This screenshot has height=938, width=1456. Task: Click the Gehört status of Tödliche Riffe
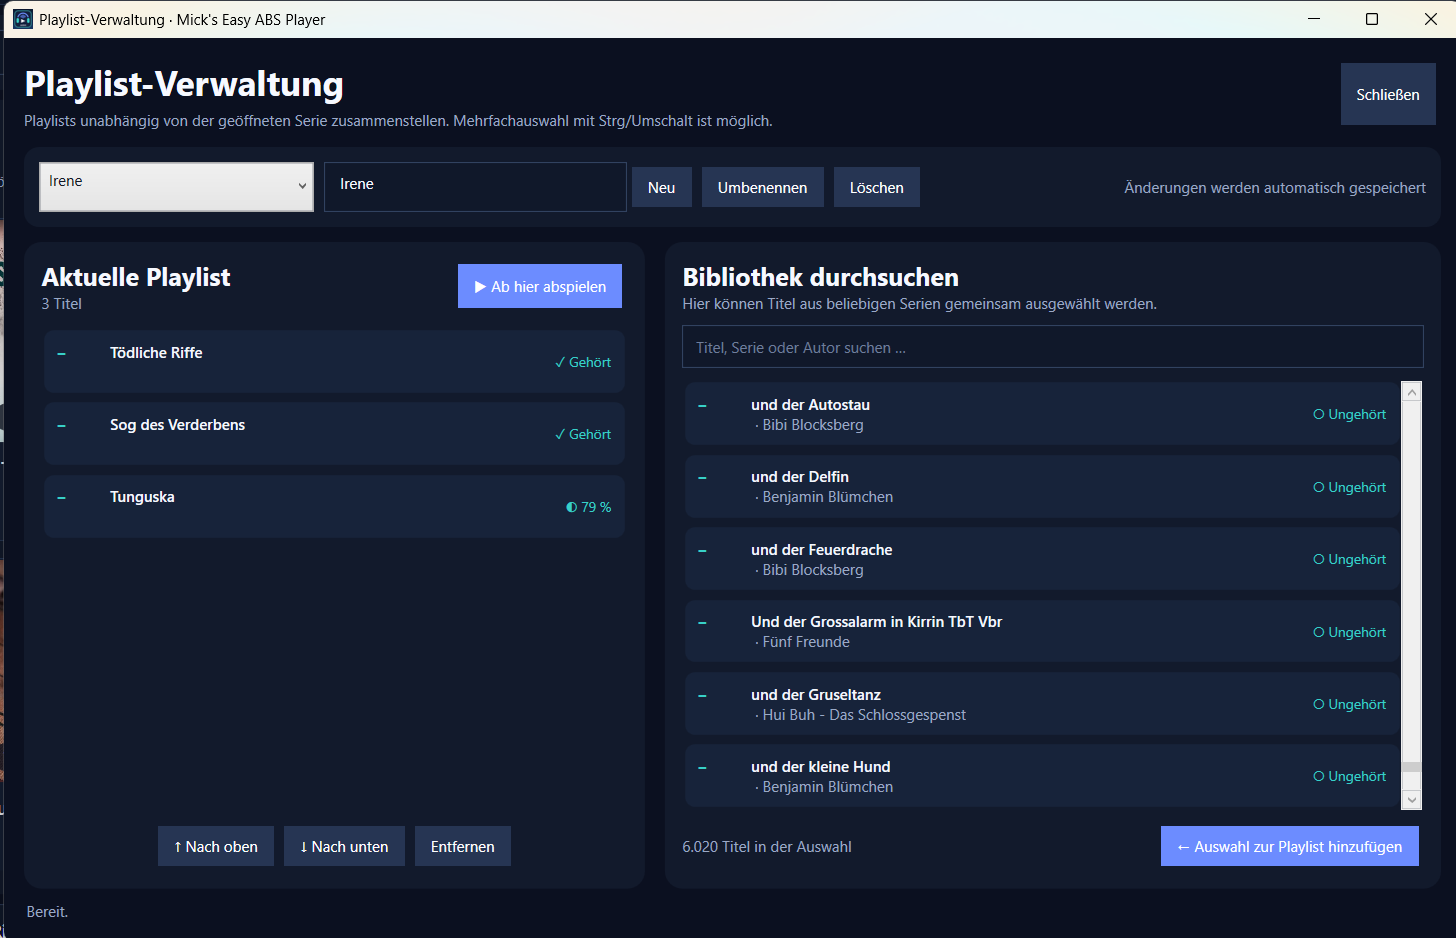583,362
